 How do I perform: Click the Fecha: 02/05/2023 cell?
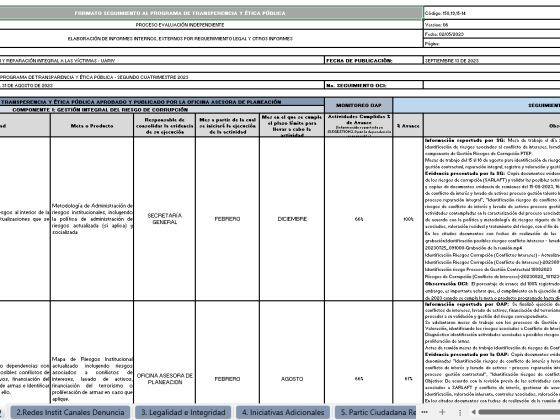[x=492, y=34]
